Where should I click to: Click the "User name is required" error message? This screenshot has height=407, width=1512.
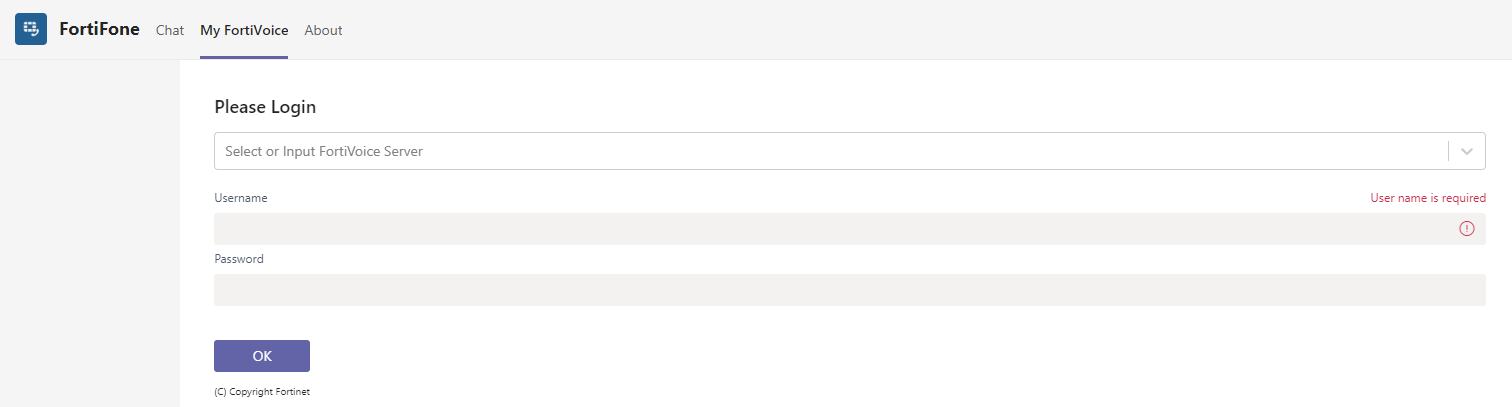1427,198
